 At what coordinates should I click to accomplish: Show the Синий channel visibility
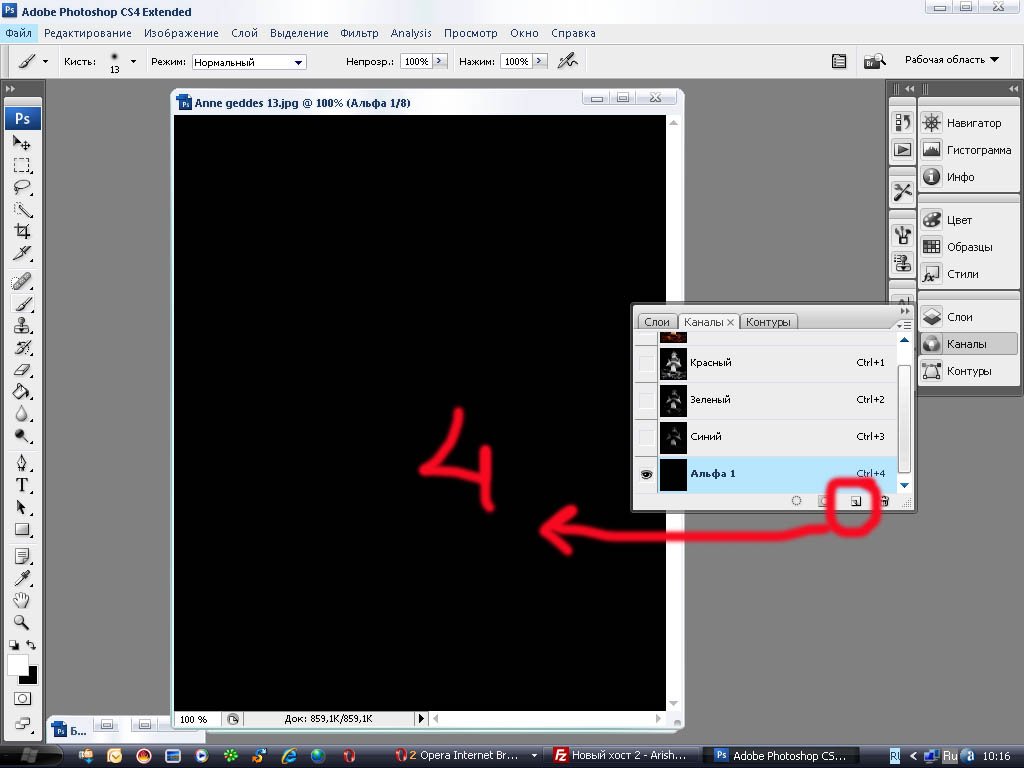point(646,437)
